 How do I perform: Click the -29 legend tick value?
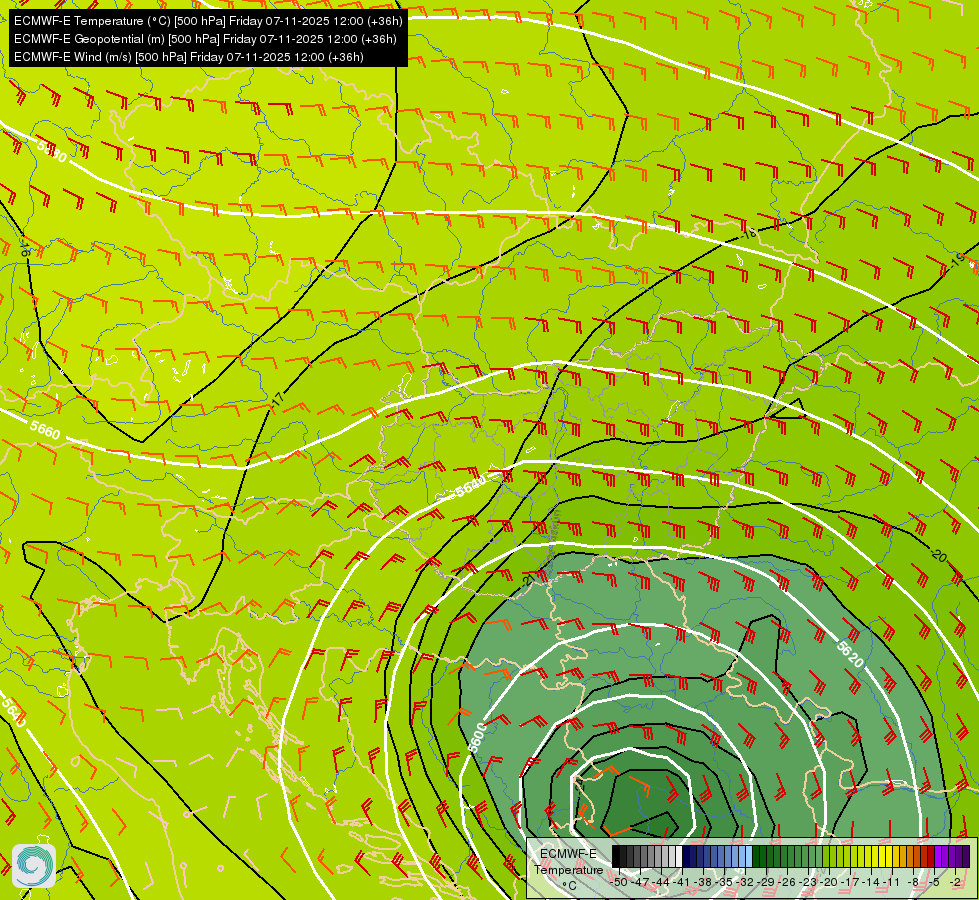[766, 882]
